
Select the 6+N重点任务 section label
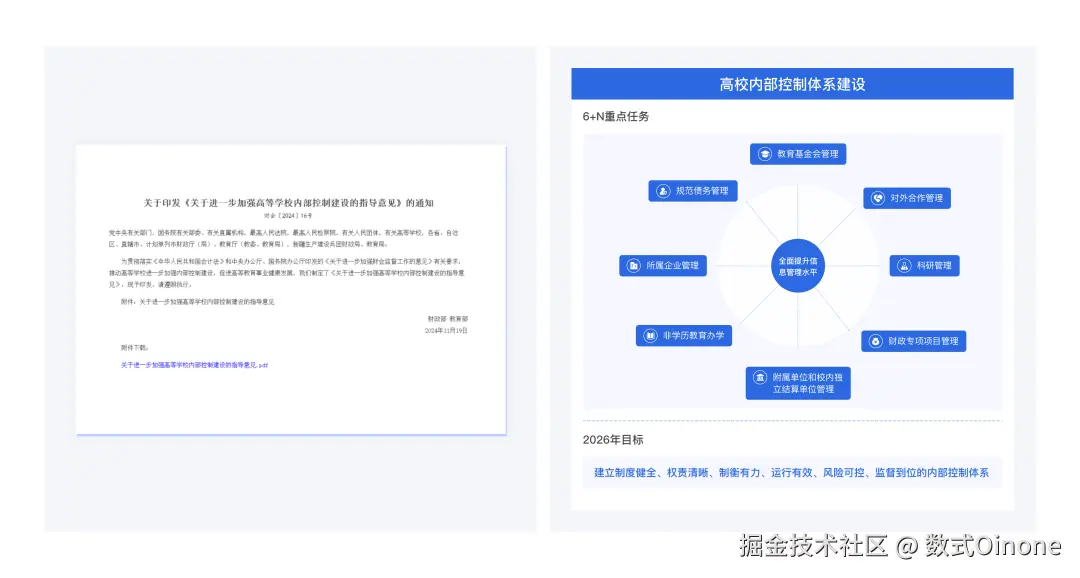pos(615,116)
